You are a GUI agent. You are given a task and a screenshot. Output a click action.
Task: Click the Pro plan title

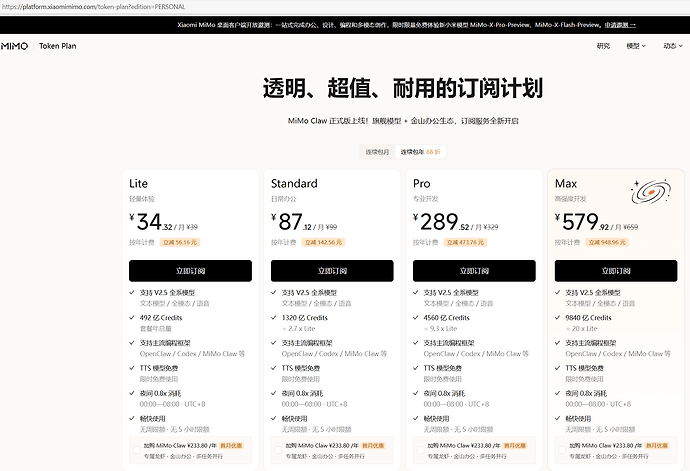click(x=422, y=184)
